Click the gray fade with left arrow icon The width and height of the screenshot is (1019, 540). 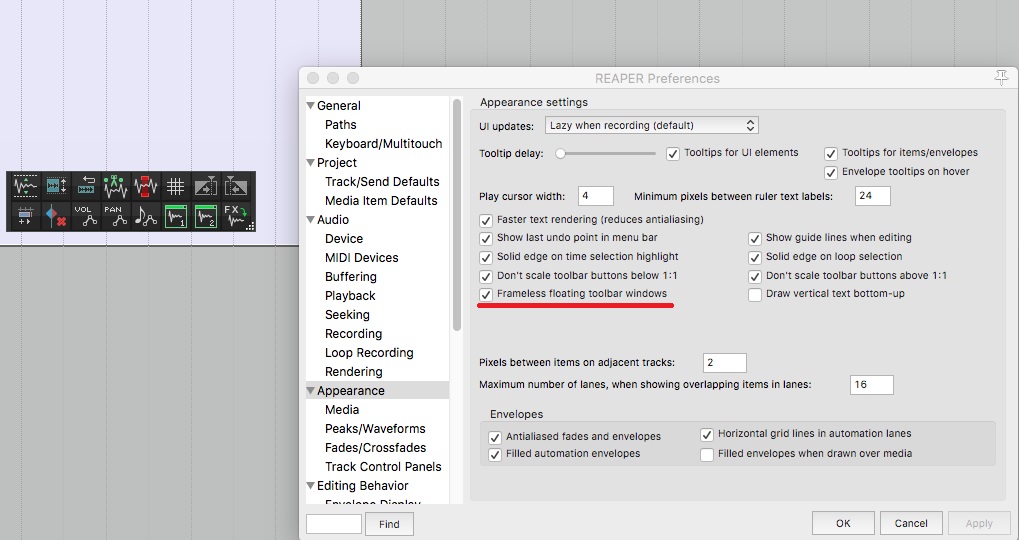[235, 186]
